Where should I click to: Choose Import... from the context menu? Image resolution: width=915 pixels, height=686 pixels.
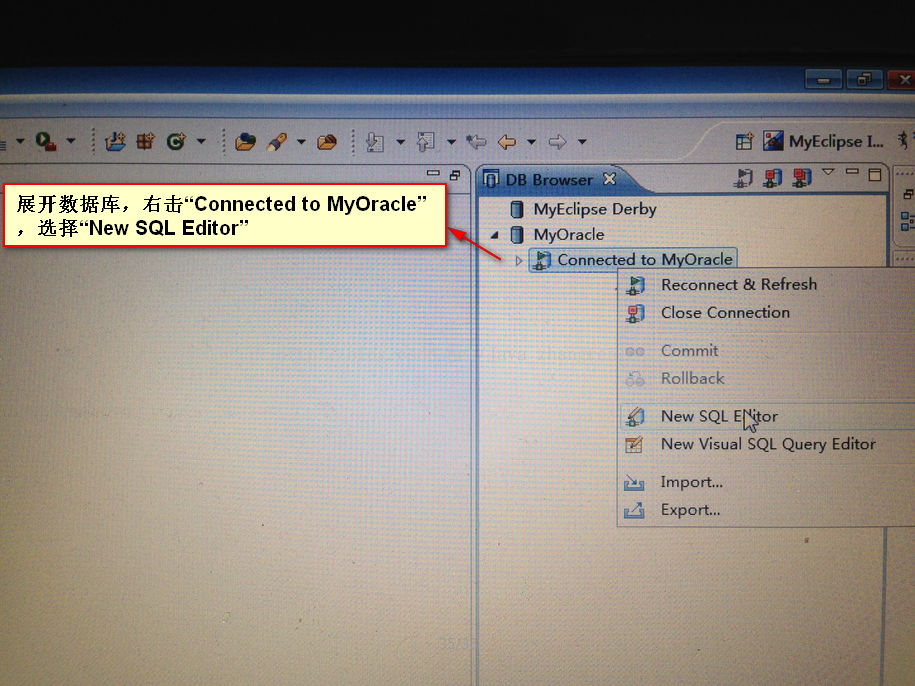(x=691, y=482)
